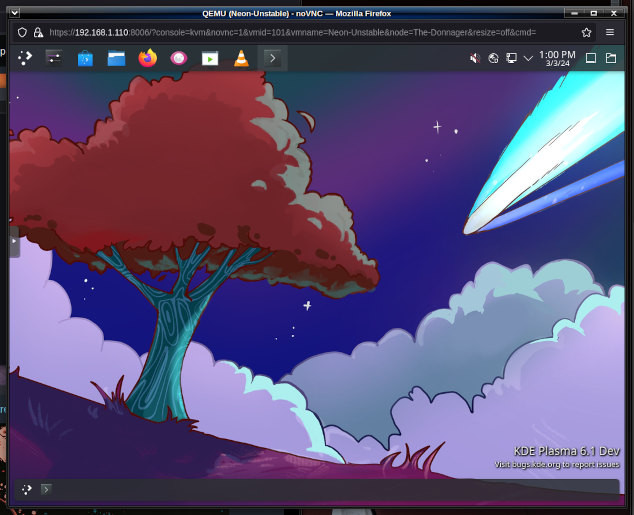This screenshot has width=634, height=515.
Task: Expand the noVNC control bar handle
Action: pyautogui.click(x=14, y=241)
